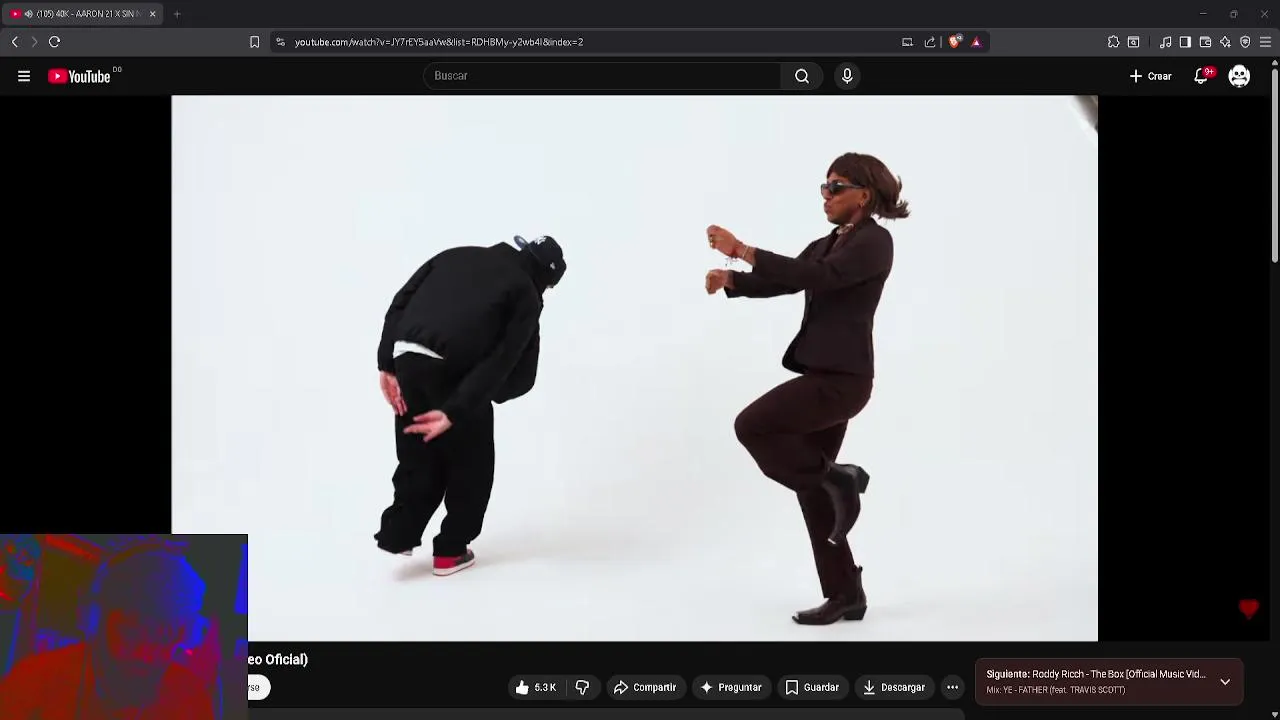Click the search magnifier button
Image resolution: width=1280 pixels, height=720 pixels.
802,76
